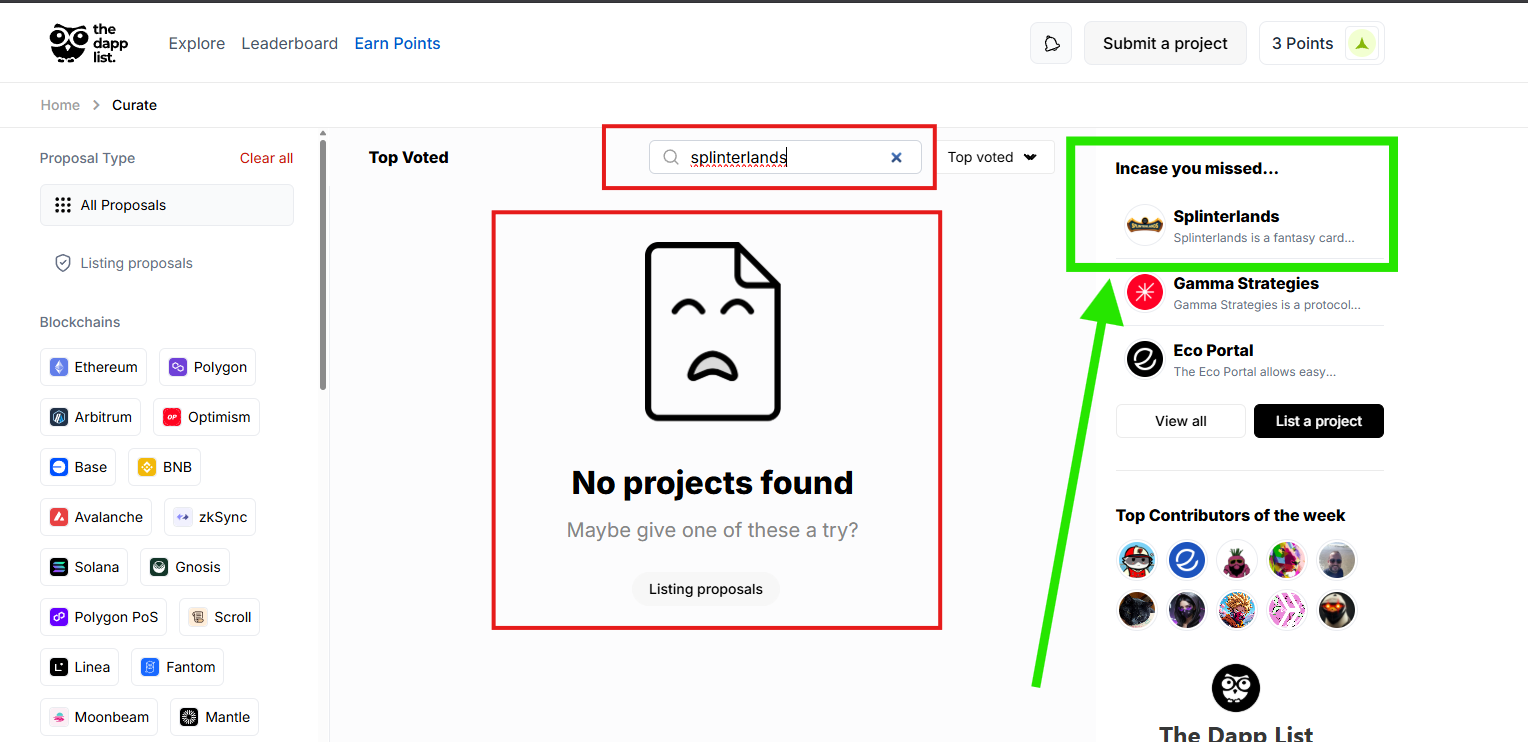
Task: Click the Gamma Strategies project title
Action: tap(1246, 283)
